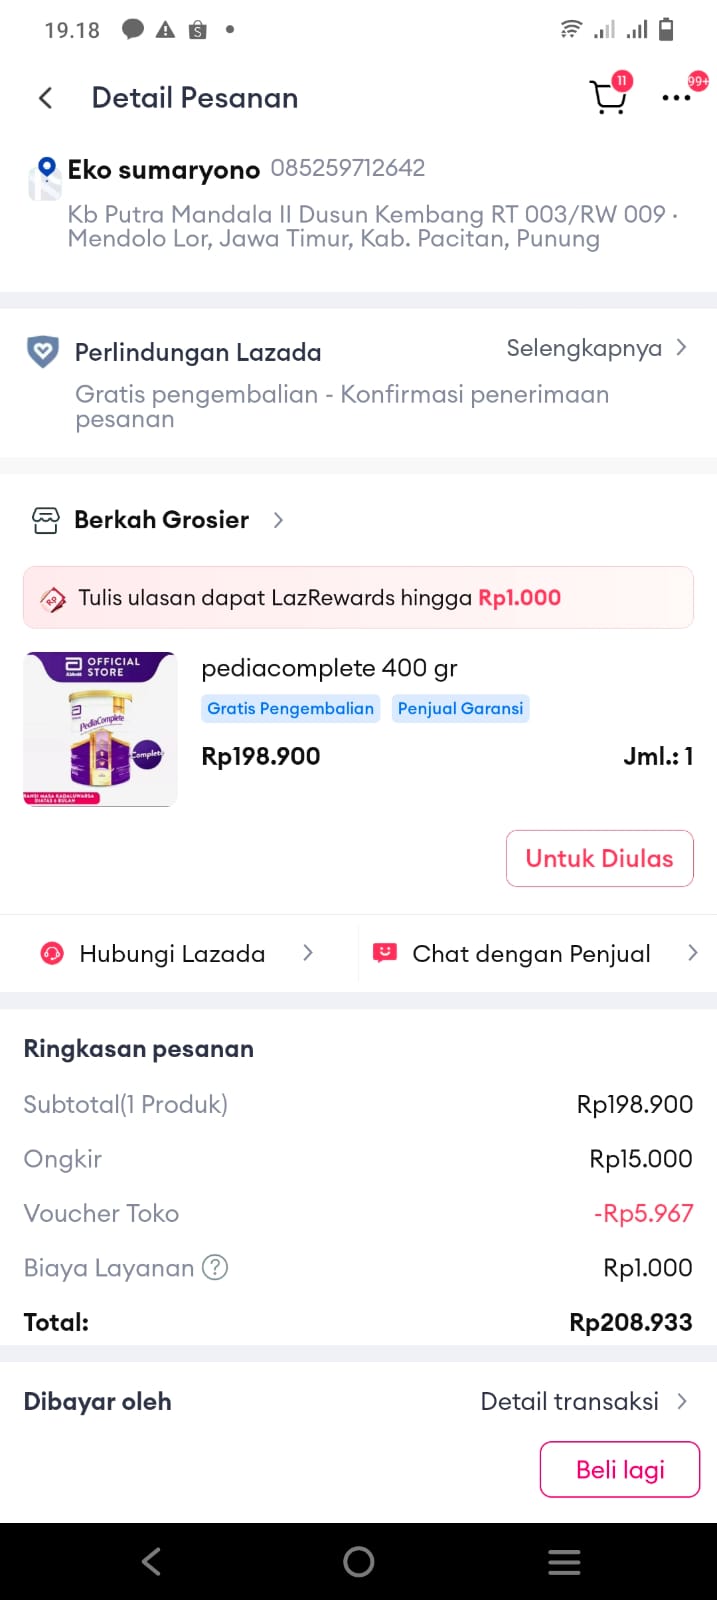The width and height of the screenshot is (717, 1600).
Task: Tap the Perlindungan Lazada shield icon
Action: click(42, 352)
